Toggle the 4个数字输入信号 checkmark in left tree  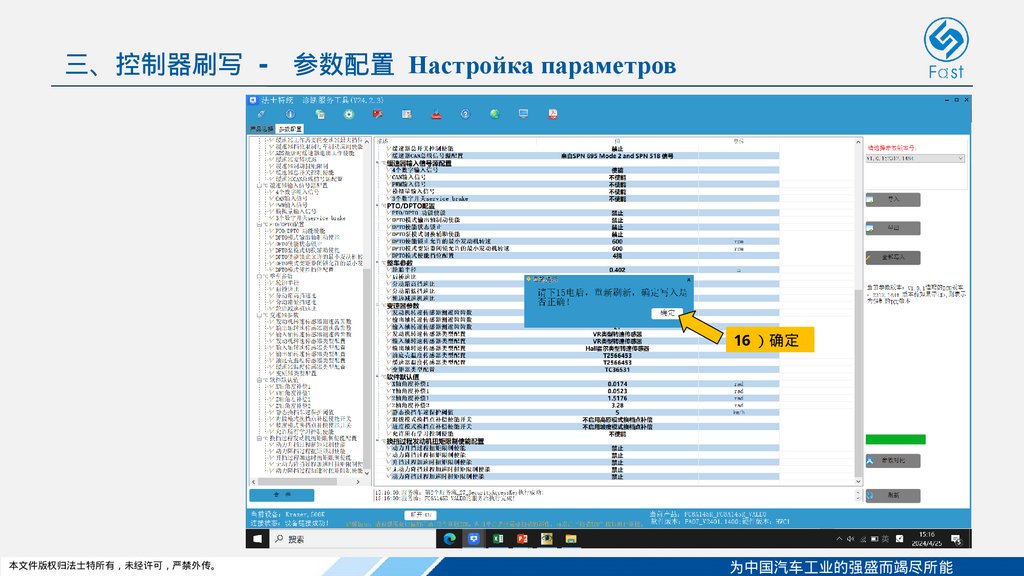click(x=271, y=192)
